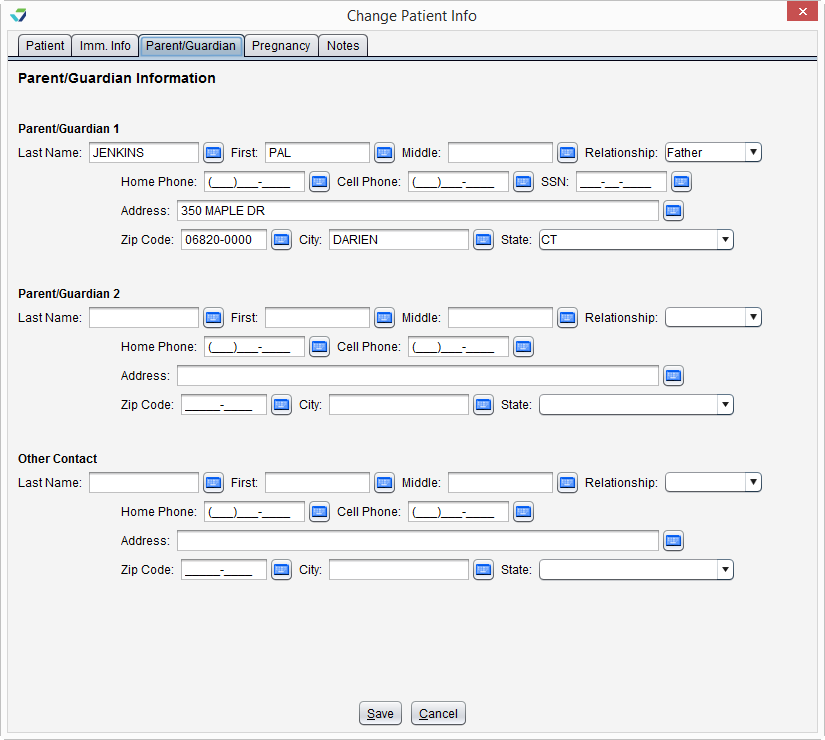The width and height of the screenshot is (825, 740).
Task: Expand Other Contact State dropdown
Action: tap(636, 570)
